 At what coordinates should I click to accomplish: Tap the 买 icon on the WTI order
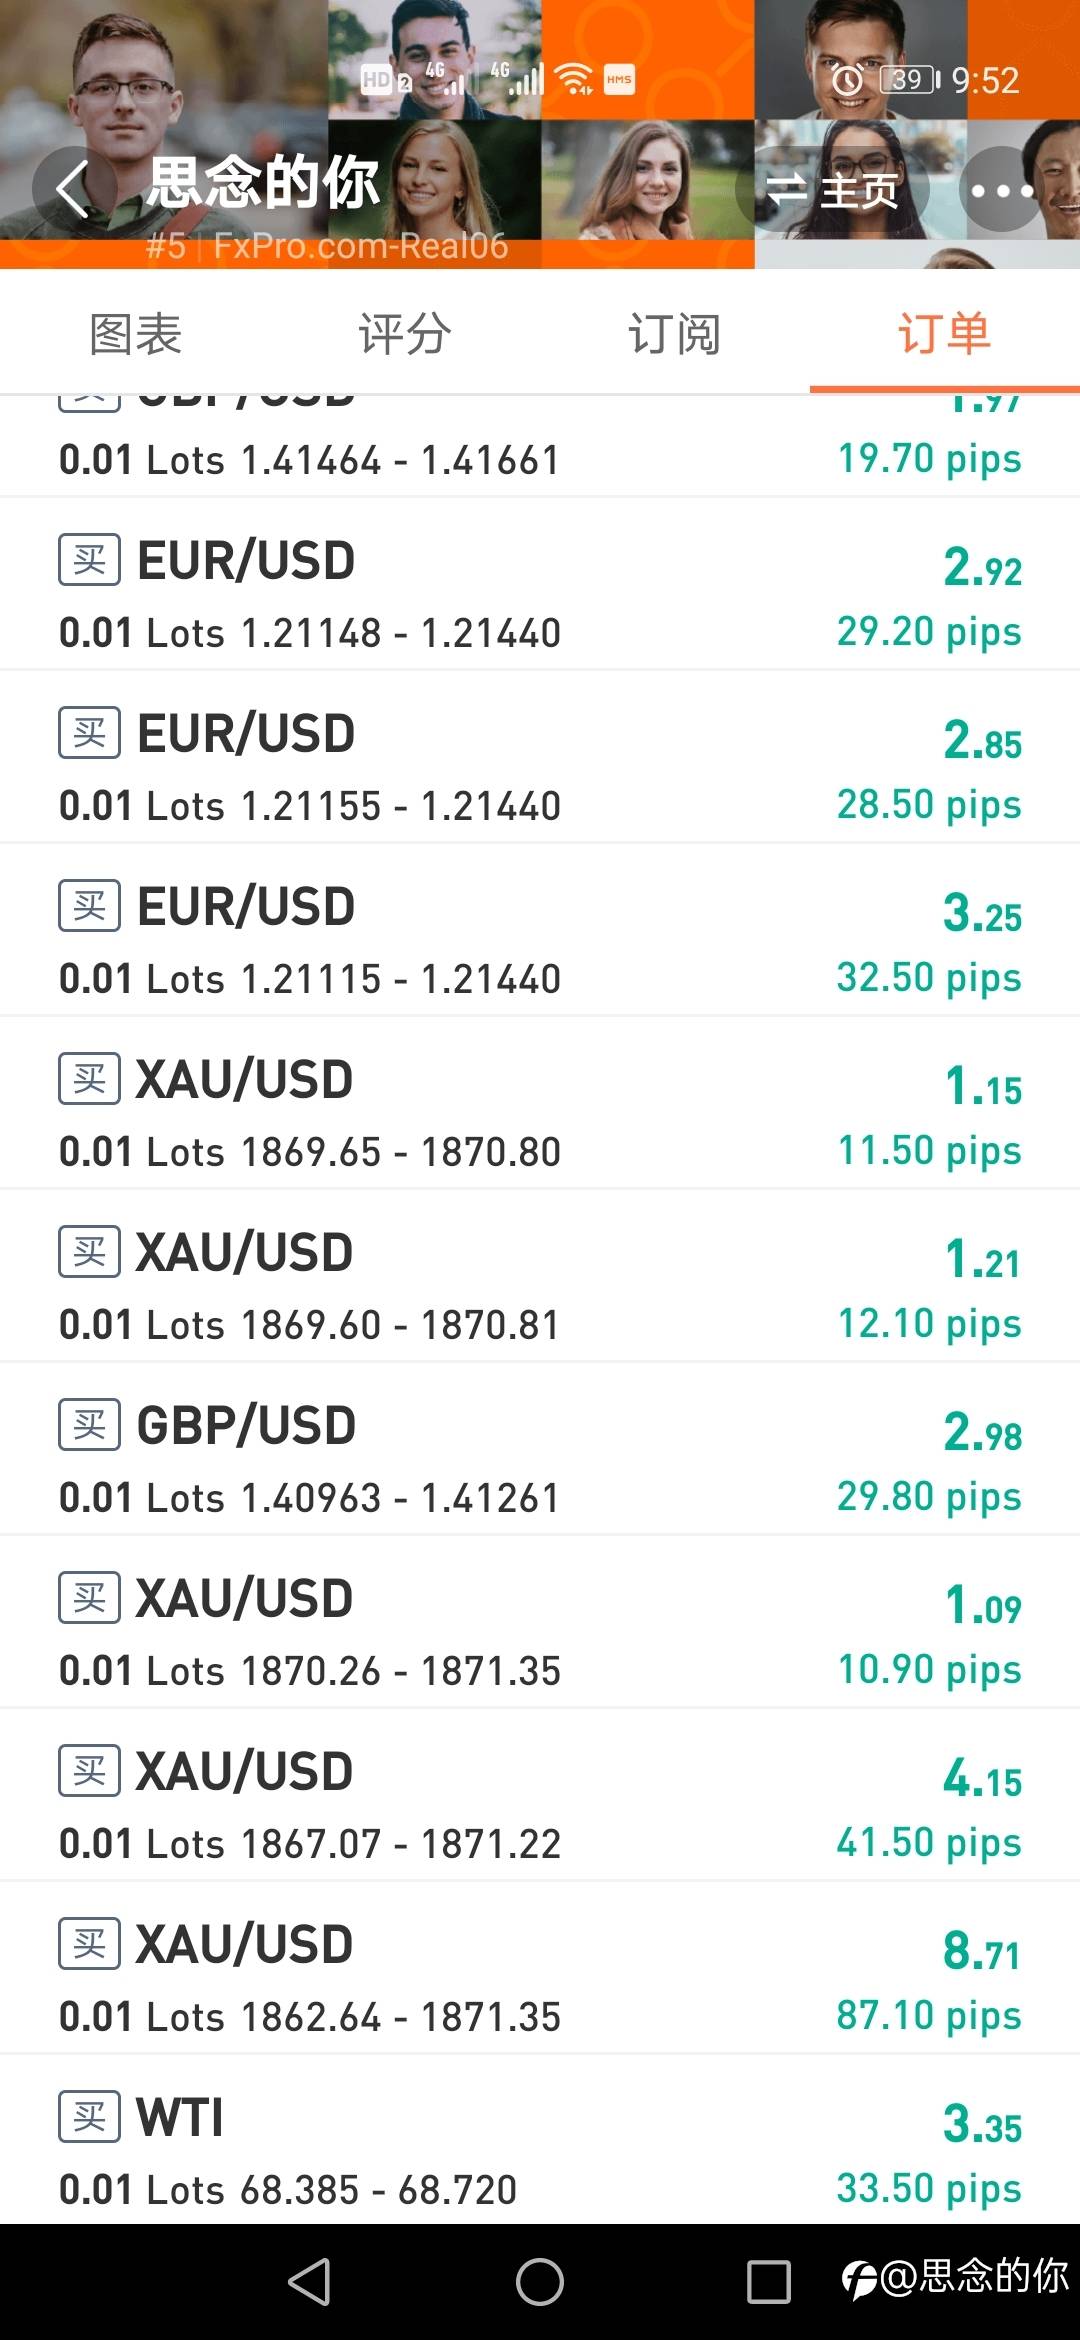point(89,2116)
